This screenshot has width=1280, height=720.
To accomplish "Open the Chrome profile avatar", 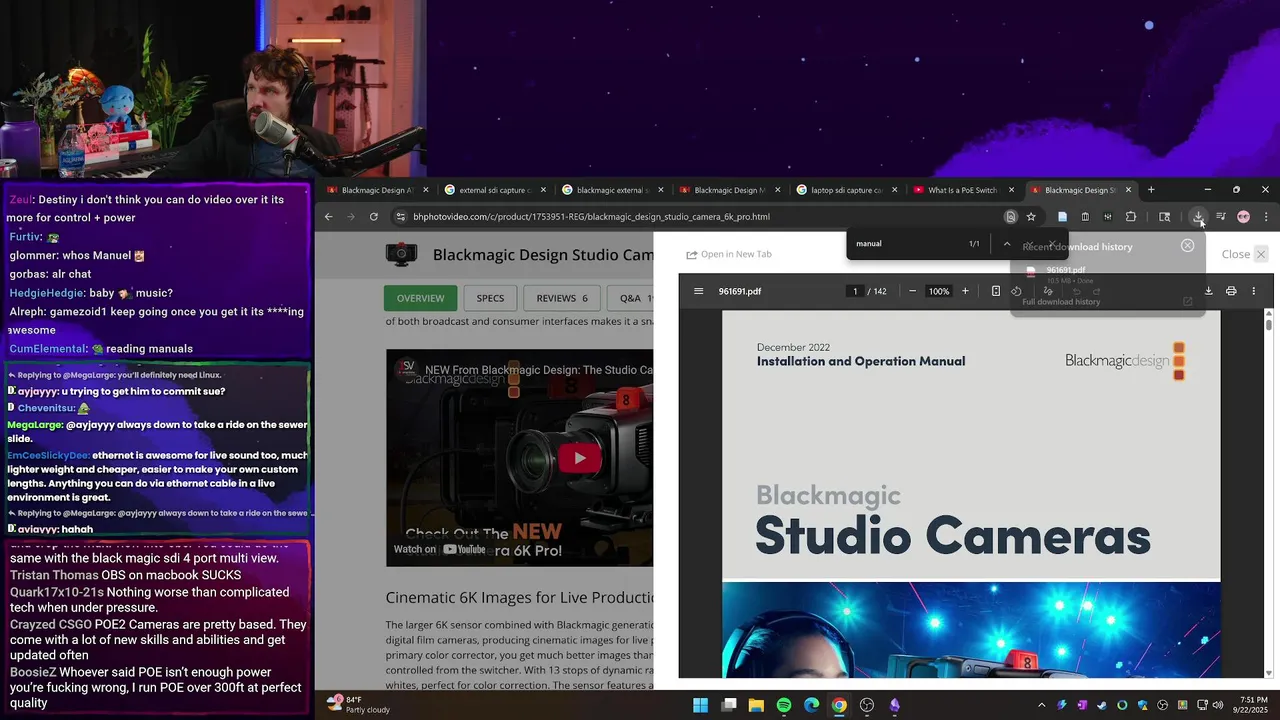I will [1243, 217].
